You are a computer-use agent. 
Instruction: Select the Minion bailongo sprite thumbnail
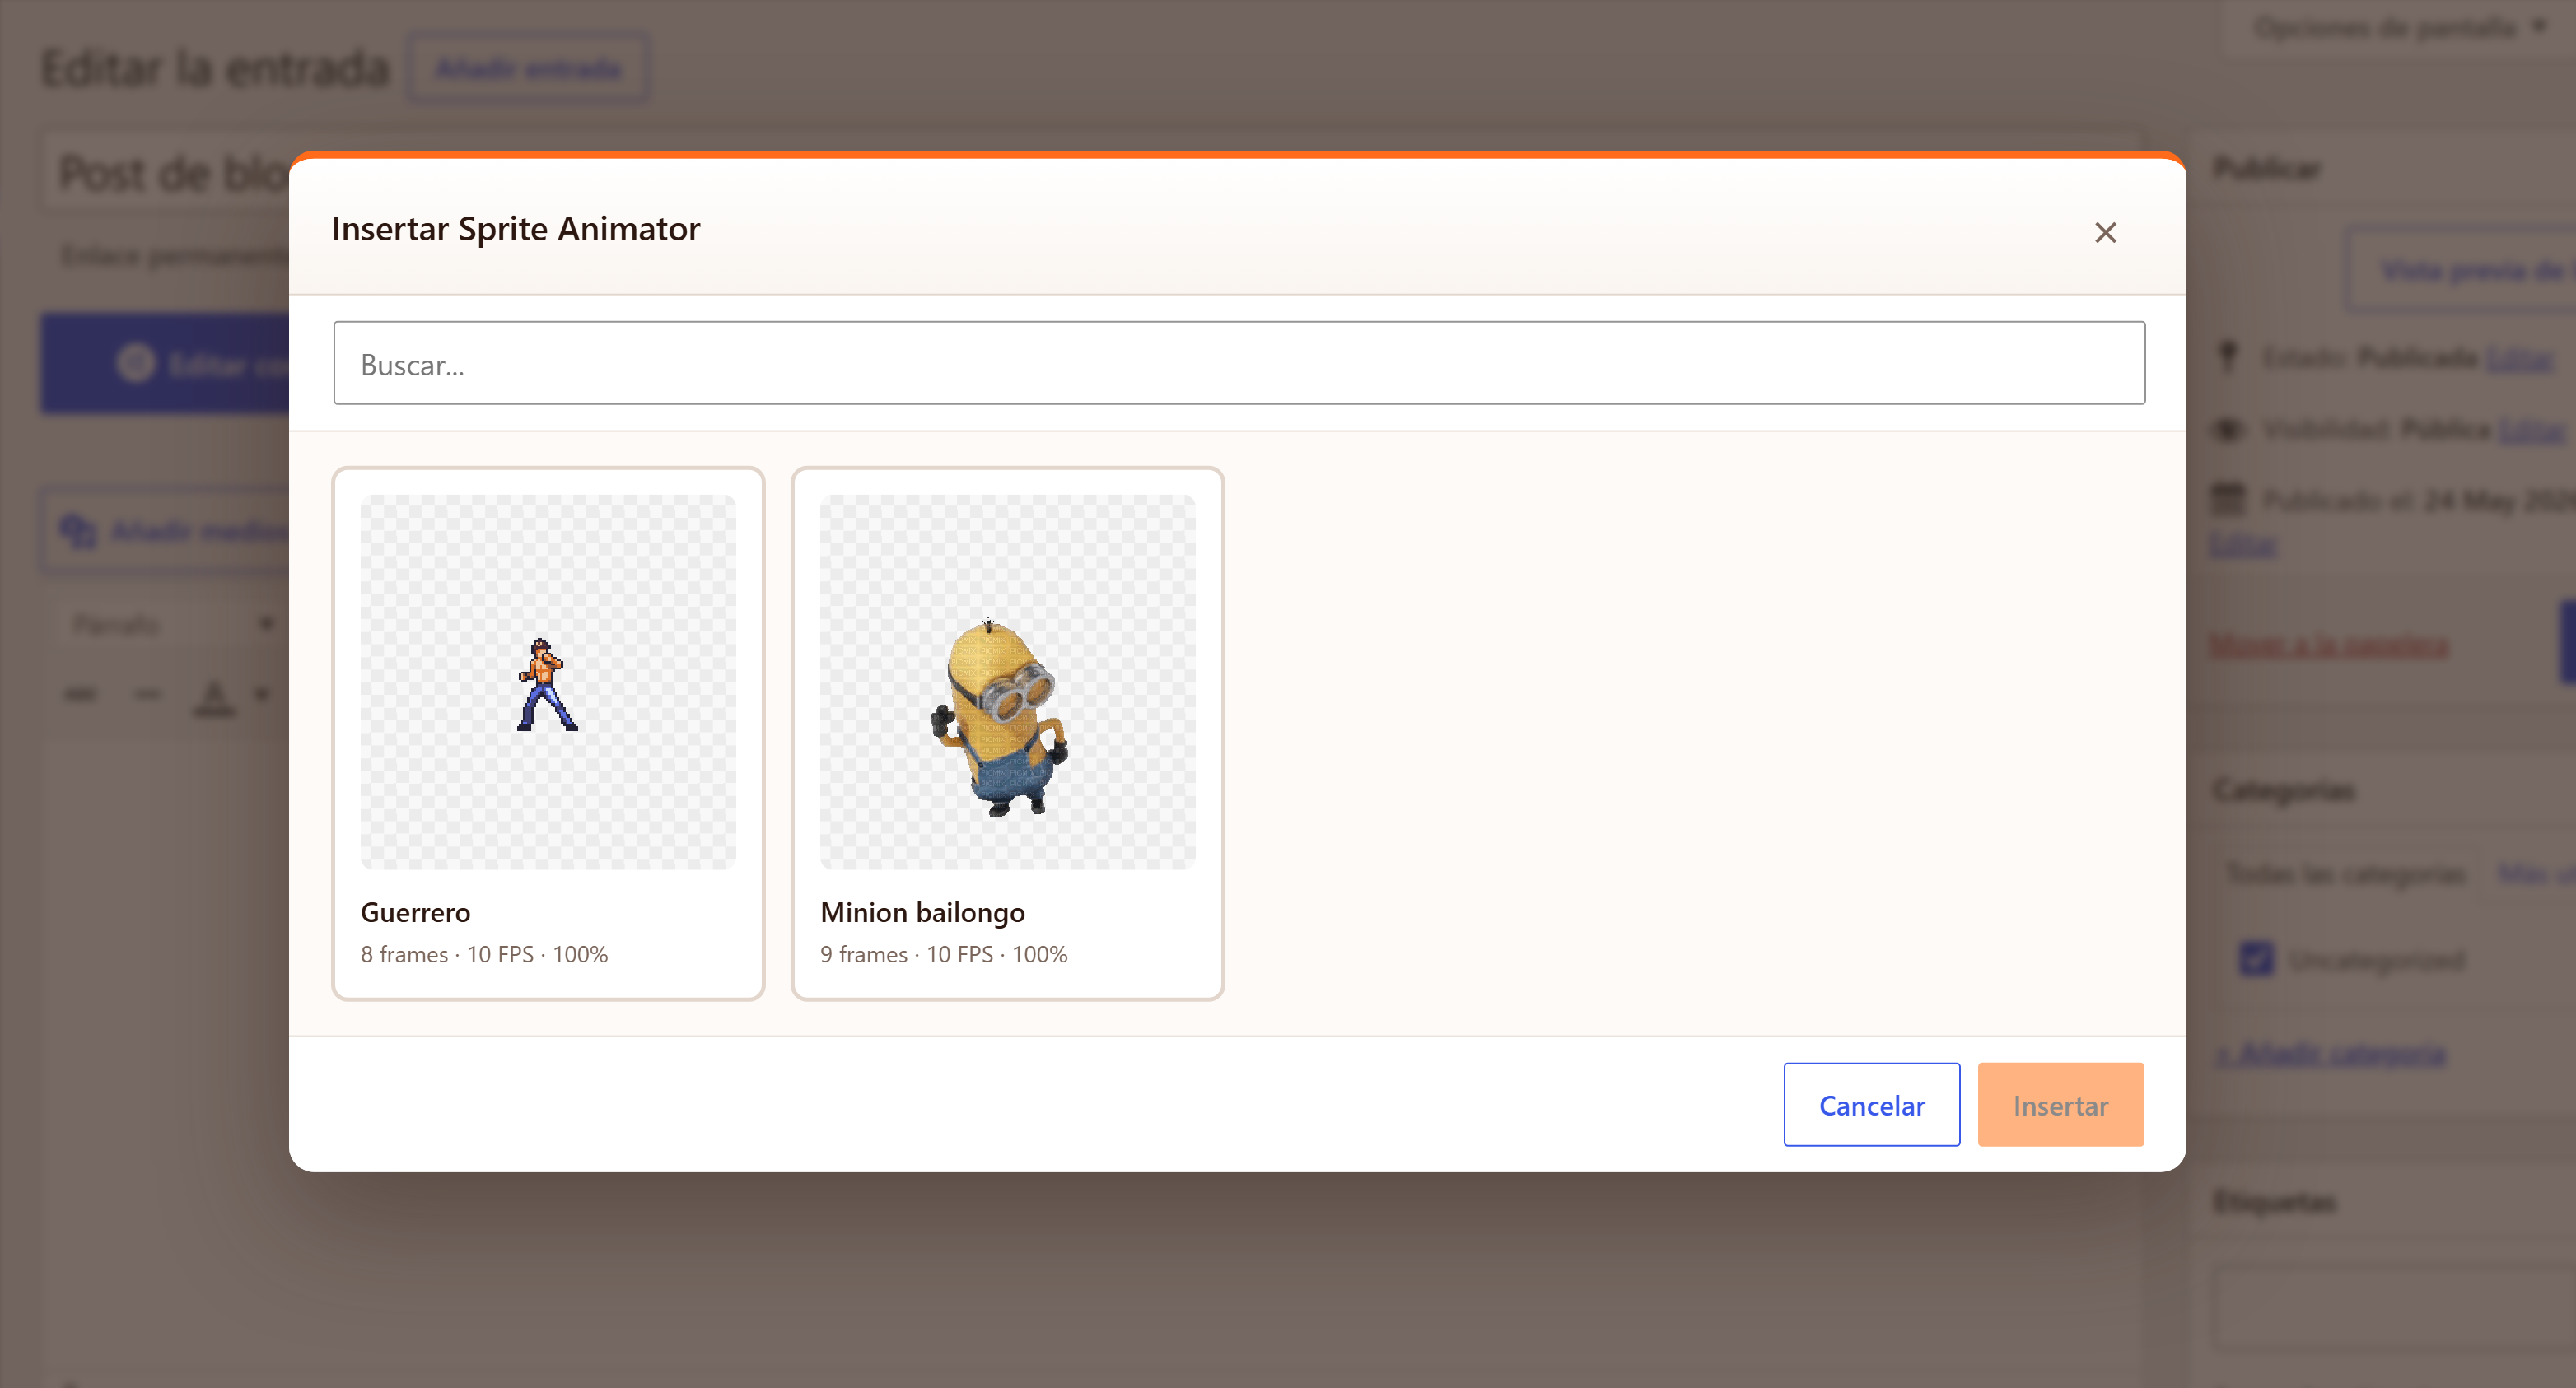1007,682
